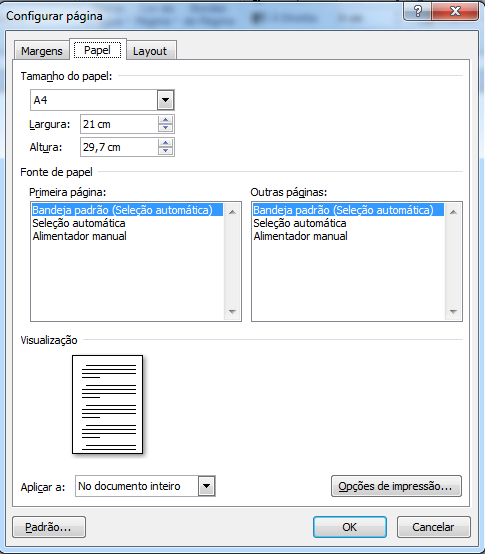
Task: Switch to the Margens tab
Action: click(42, 51)
